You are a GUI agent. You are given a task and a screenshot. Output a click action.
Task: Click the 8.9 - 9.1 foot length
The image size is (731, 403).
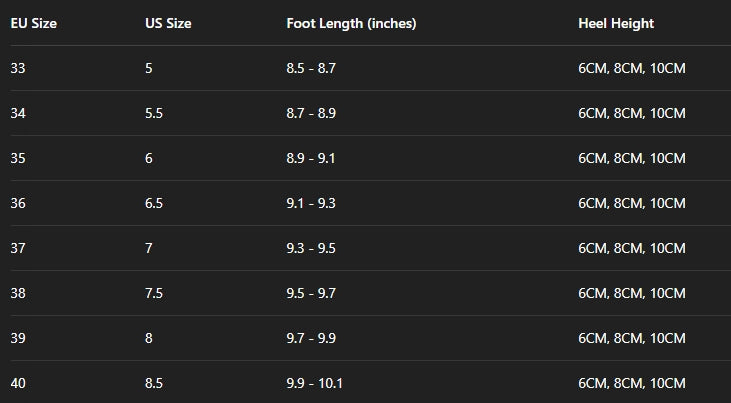pos(311,158)
